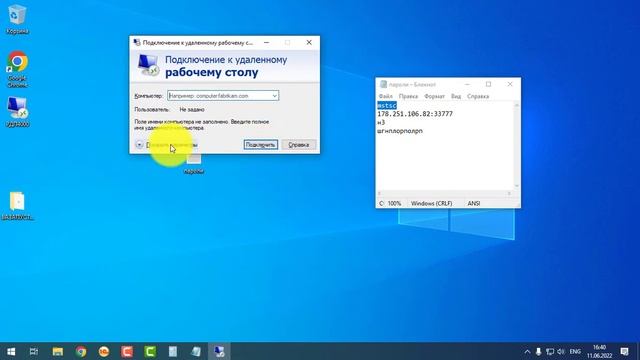Open Task View in the taskbar
Viewport: 640px width, 360px height.
click(34, 351)
